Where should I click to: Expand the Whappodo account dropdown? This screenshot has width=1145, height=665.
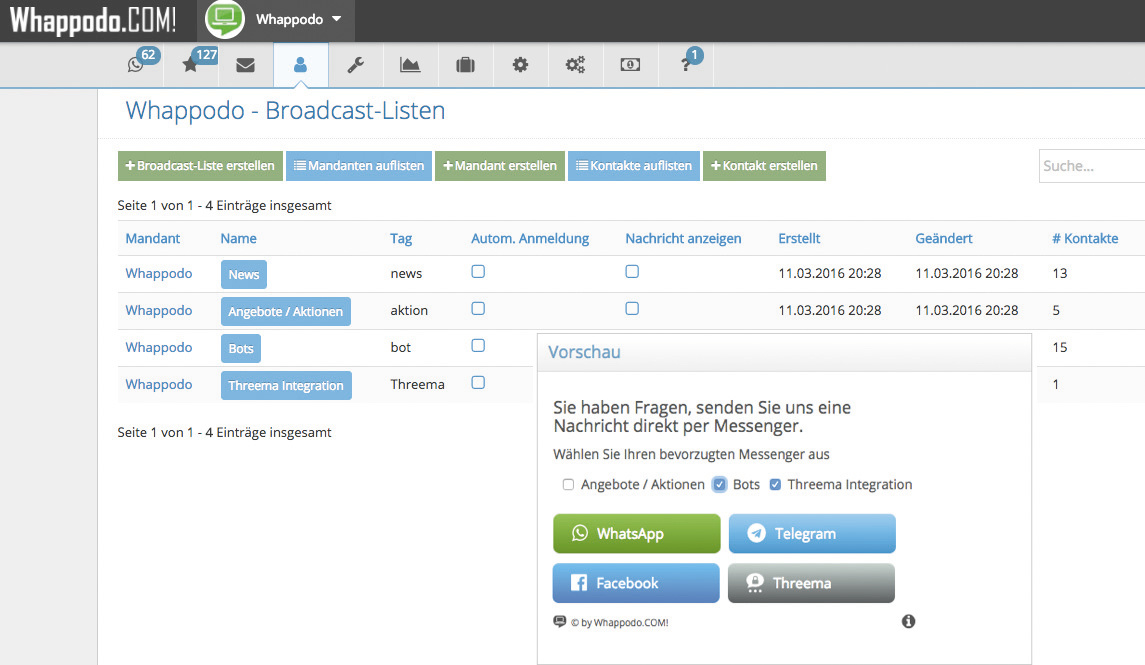pos(299,19)
